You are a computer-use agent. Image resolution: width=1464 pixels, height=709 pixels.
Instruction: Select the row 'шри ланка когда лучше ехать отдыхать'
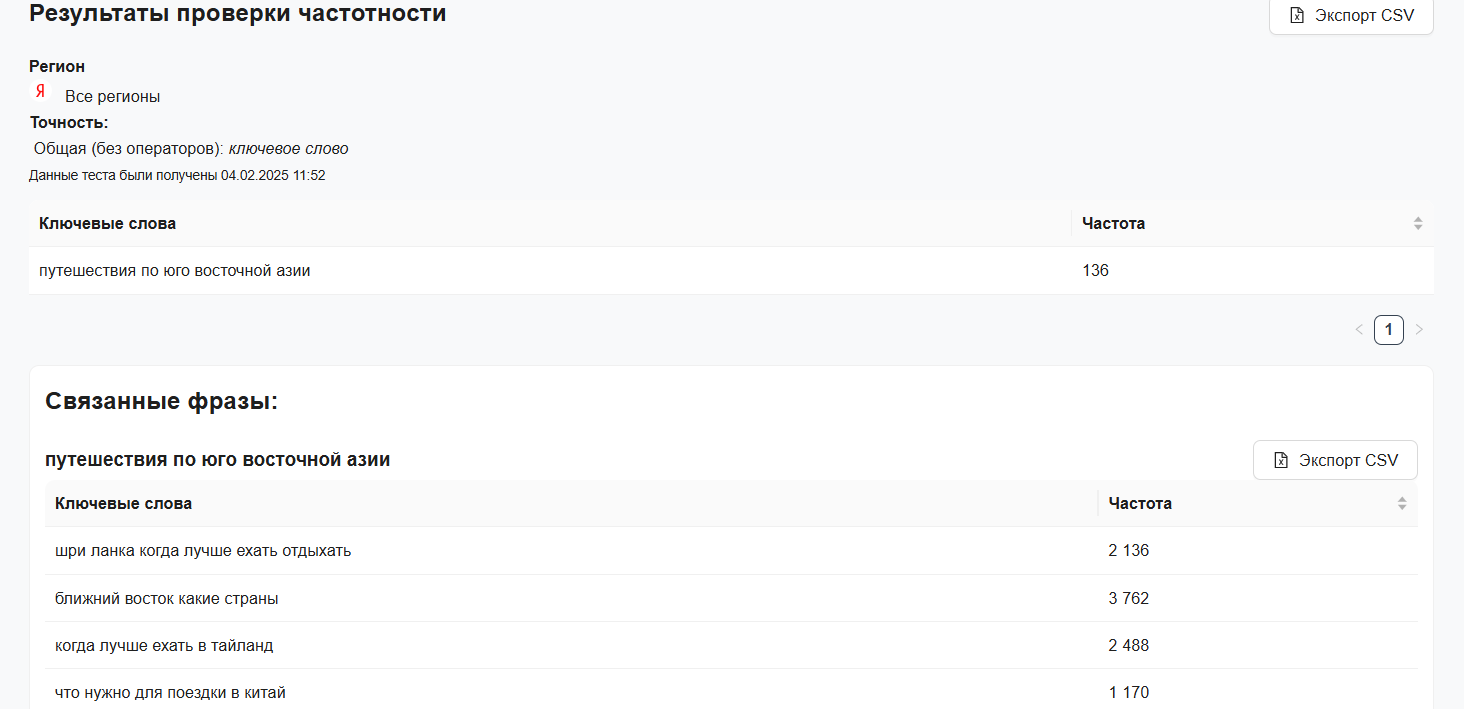203,551
